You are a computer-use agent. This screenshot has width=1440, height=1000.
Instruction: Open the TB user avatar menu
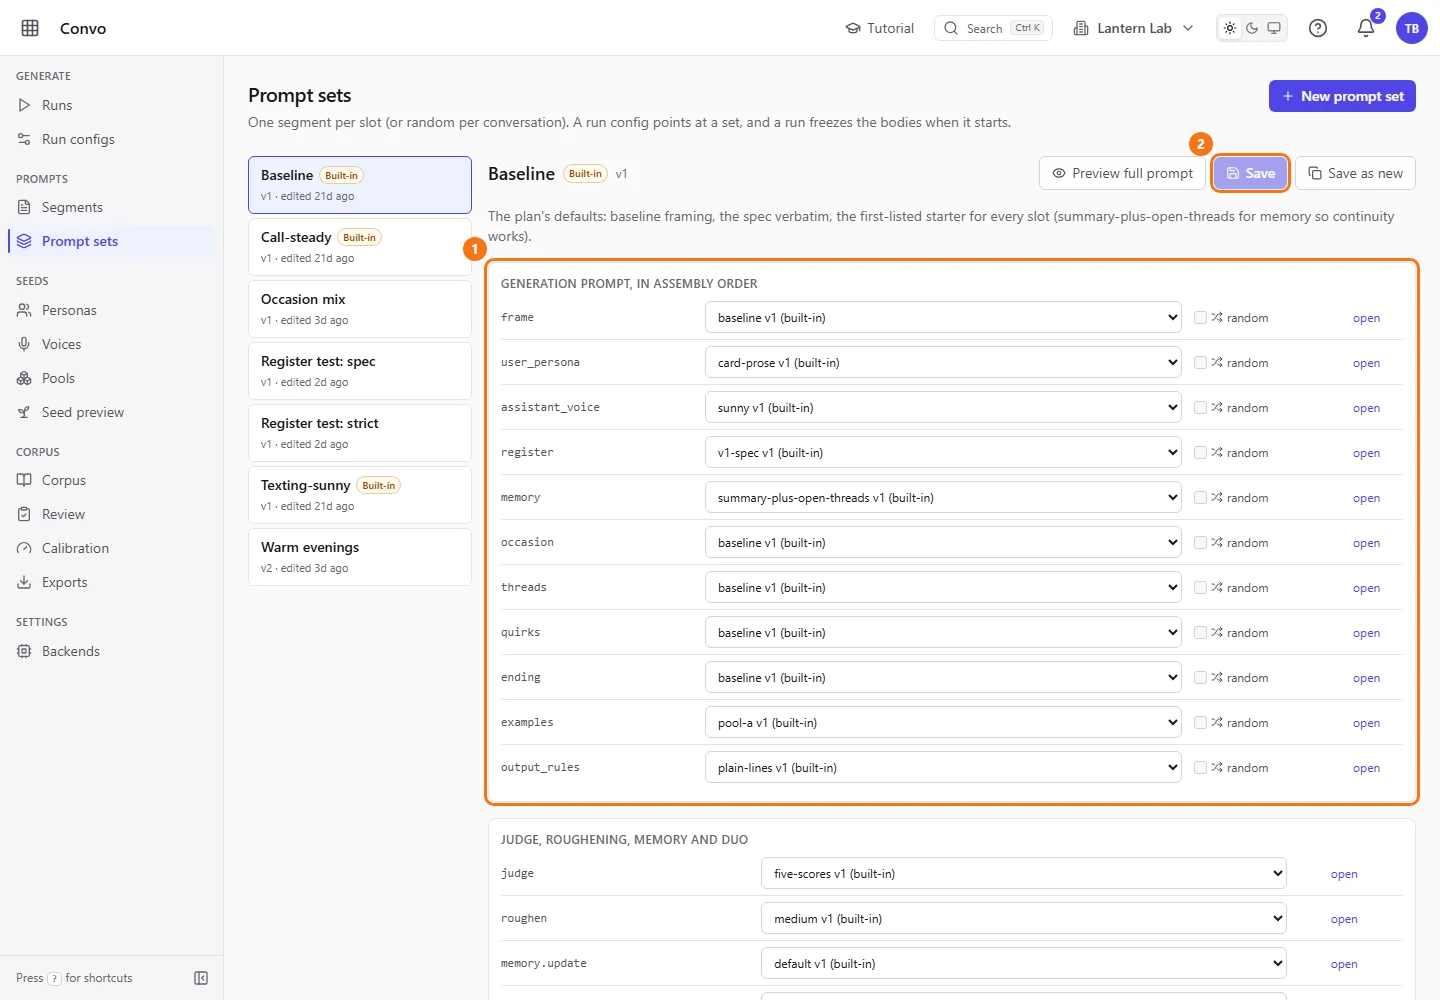[1412, 28]
